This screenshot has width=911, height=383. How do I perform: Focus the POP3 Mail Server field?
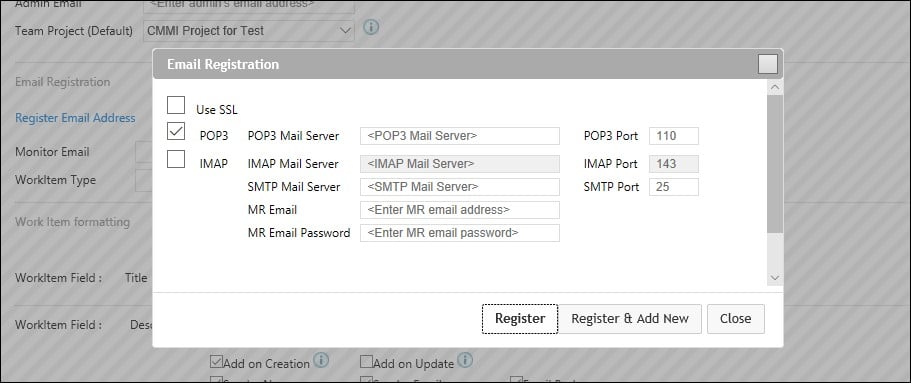460,136
